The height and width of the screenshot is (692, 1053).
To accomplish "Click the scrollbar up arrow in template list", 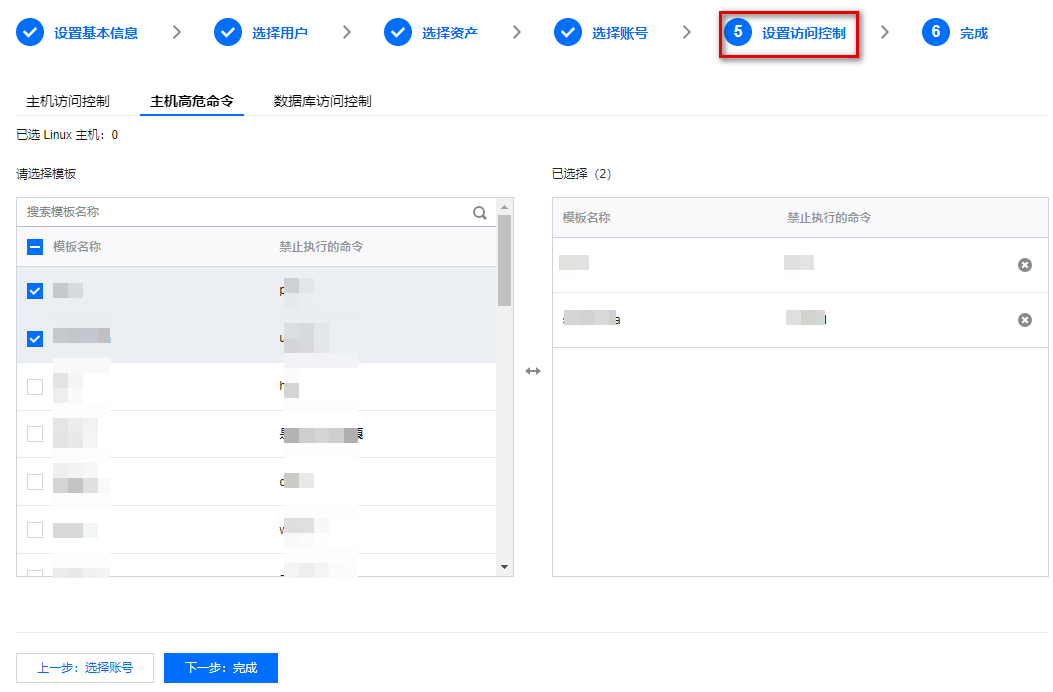I will pyautogui.click(x=504, y=207).
